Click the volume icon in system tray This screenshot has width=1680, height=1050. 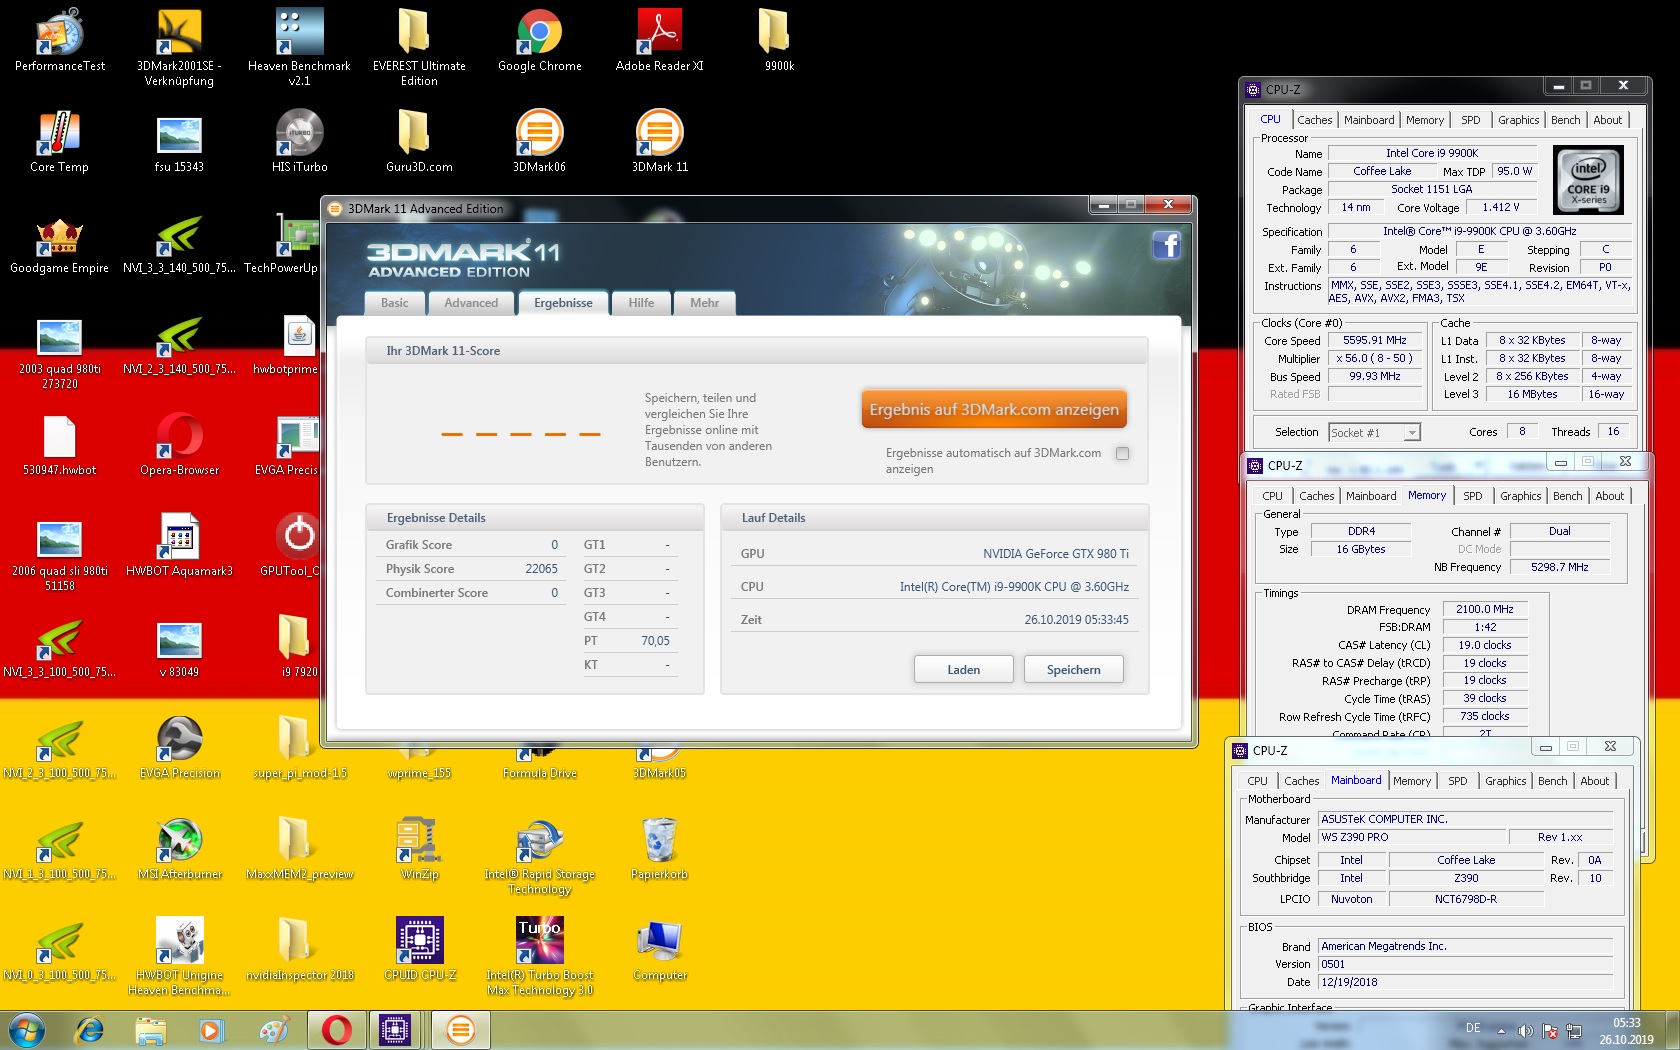tap(1525, 1030)
